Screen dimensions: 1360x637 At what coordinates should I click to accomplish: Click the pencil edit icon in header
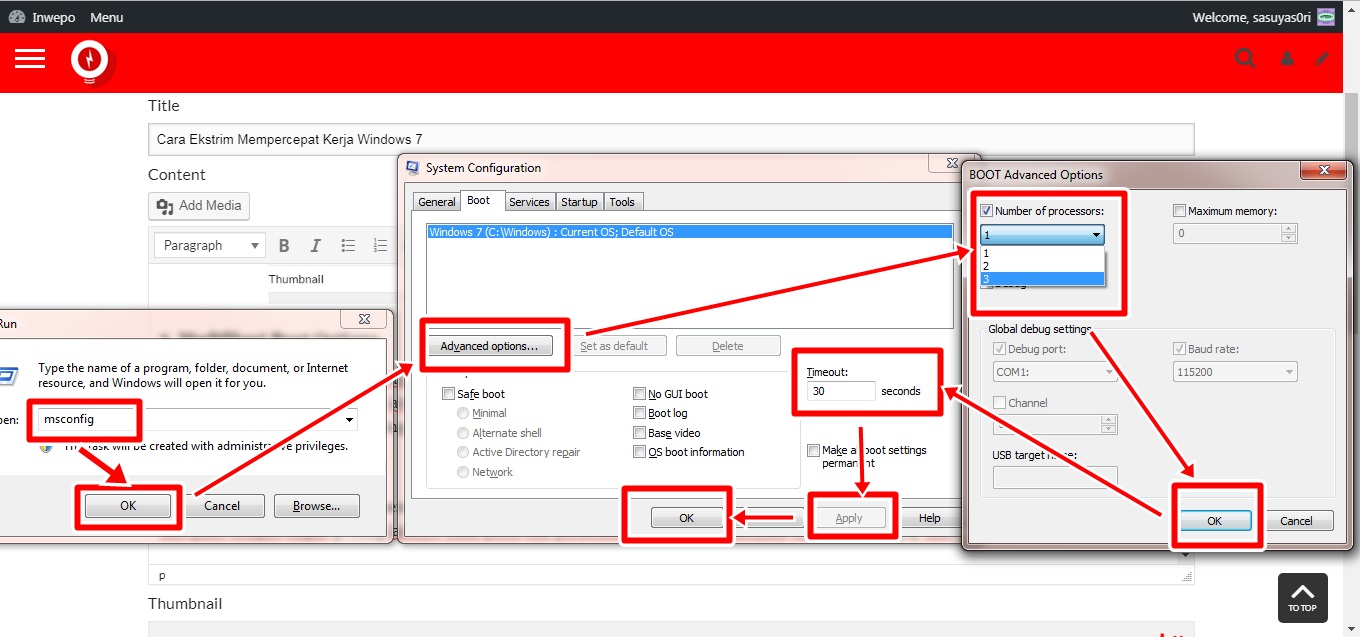(x=1323, y=59)
